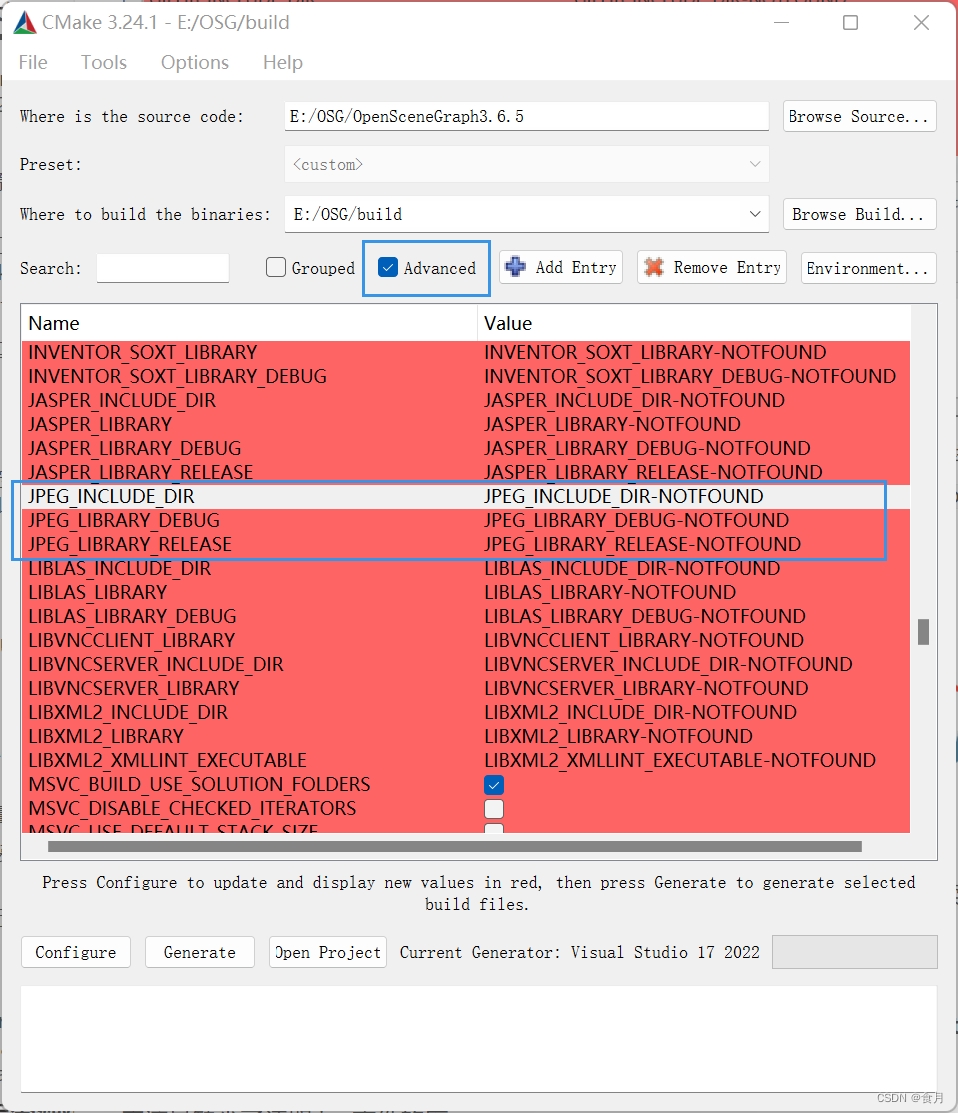Select LIBXML2_XMLLINT_EXECUTABLE entry name

click(x=167, y=761)
